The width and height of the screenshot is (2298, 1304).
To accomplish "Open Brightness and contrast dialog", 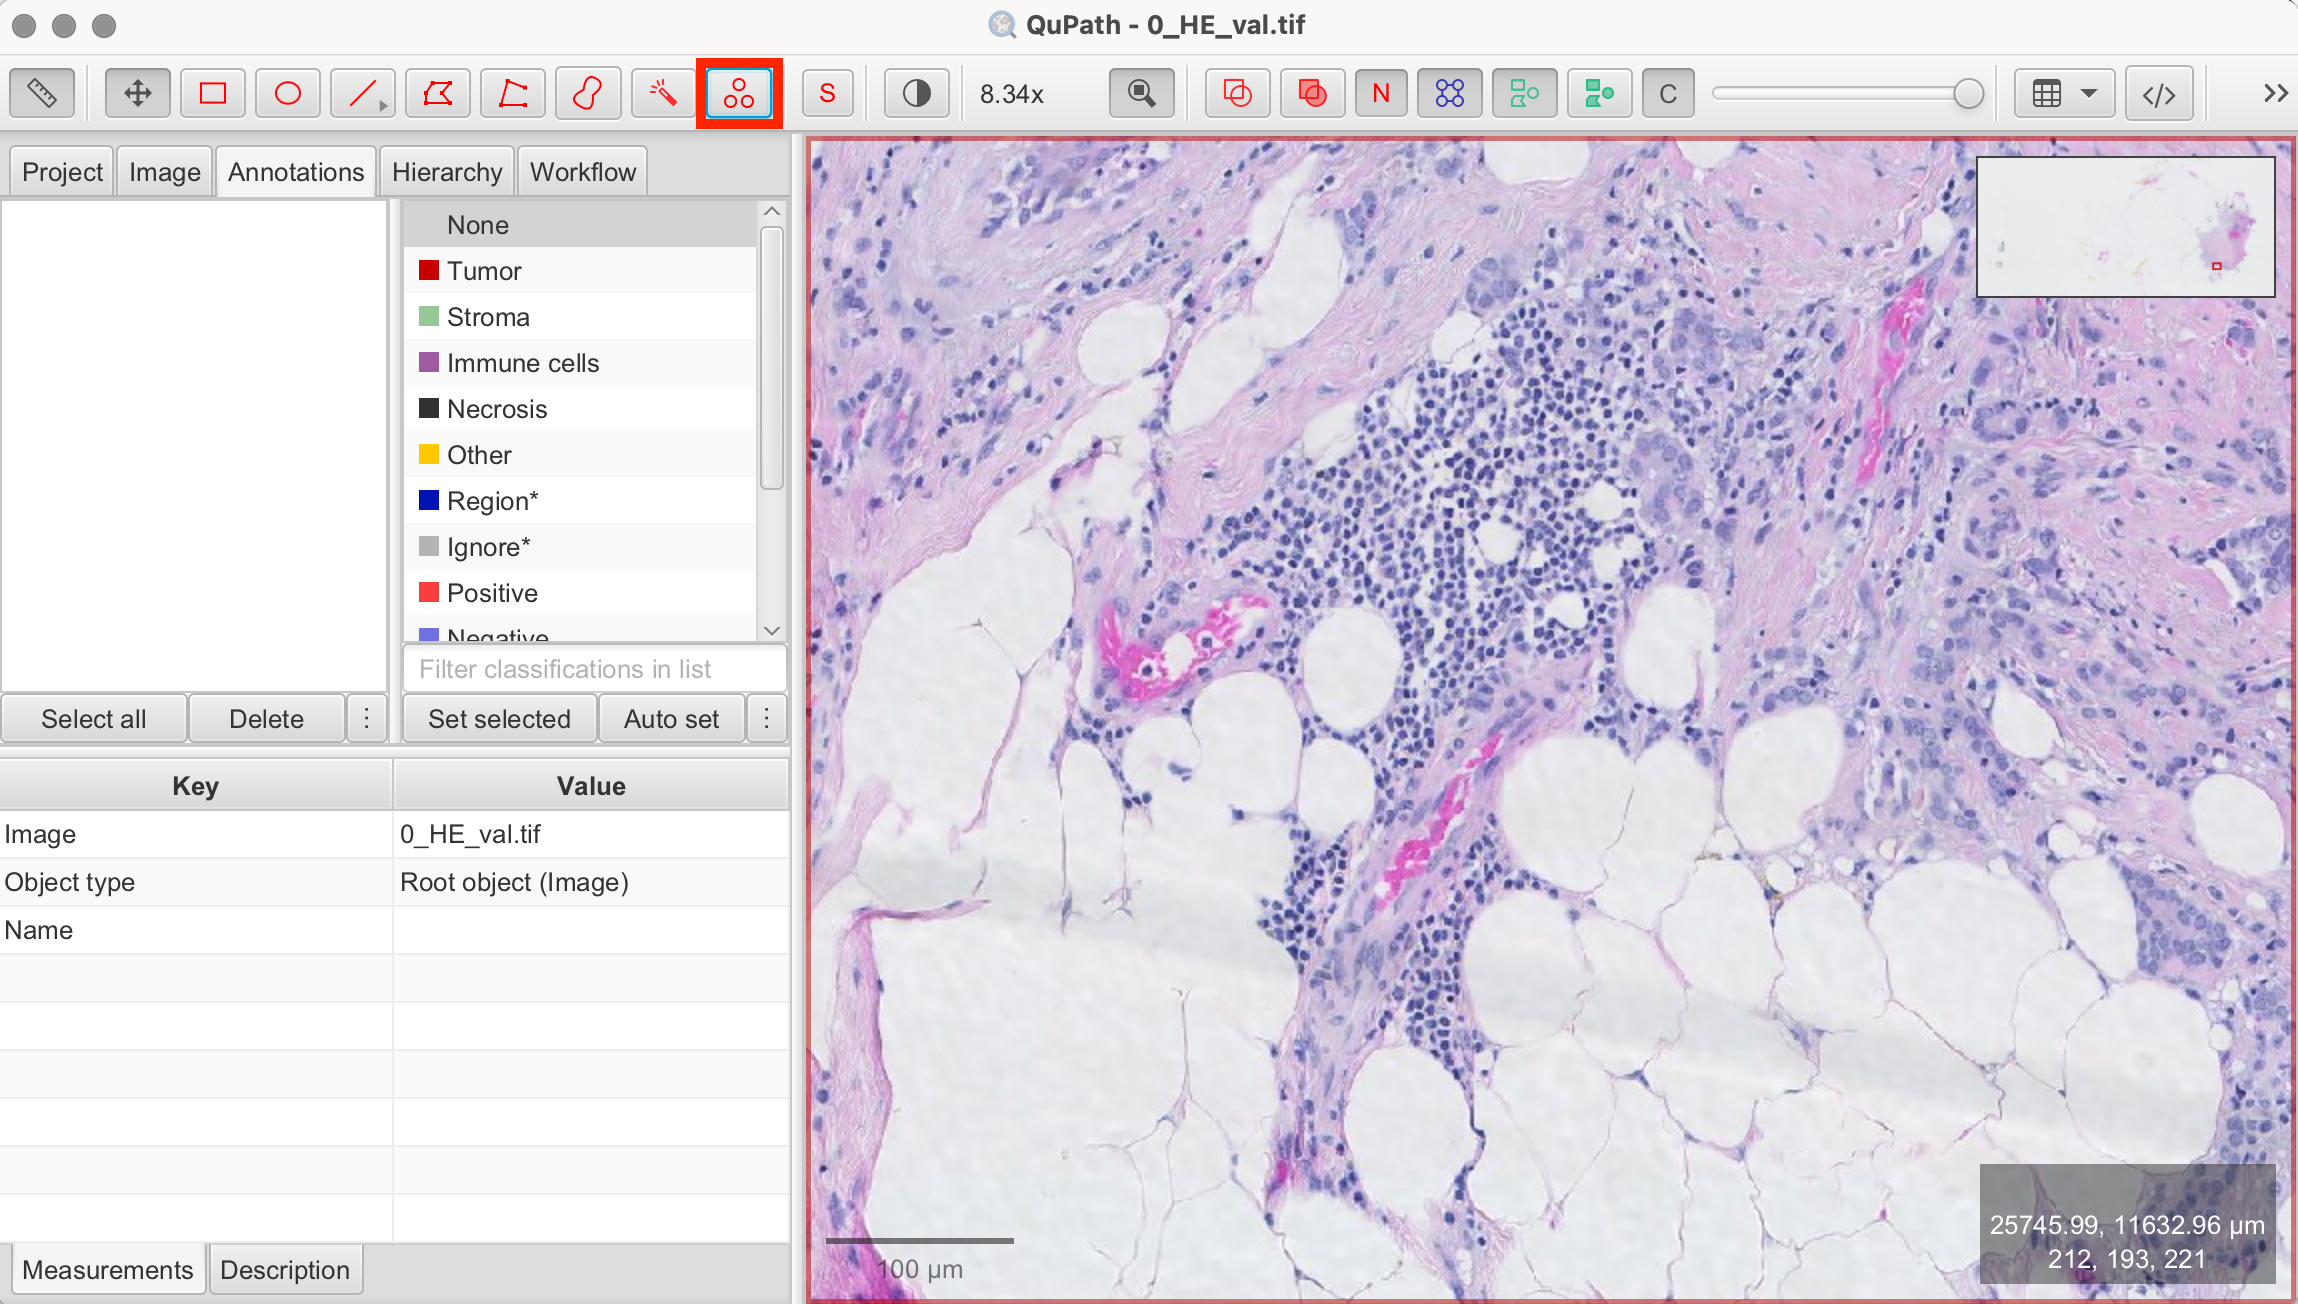I will (x=916, y=94).
